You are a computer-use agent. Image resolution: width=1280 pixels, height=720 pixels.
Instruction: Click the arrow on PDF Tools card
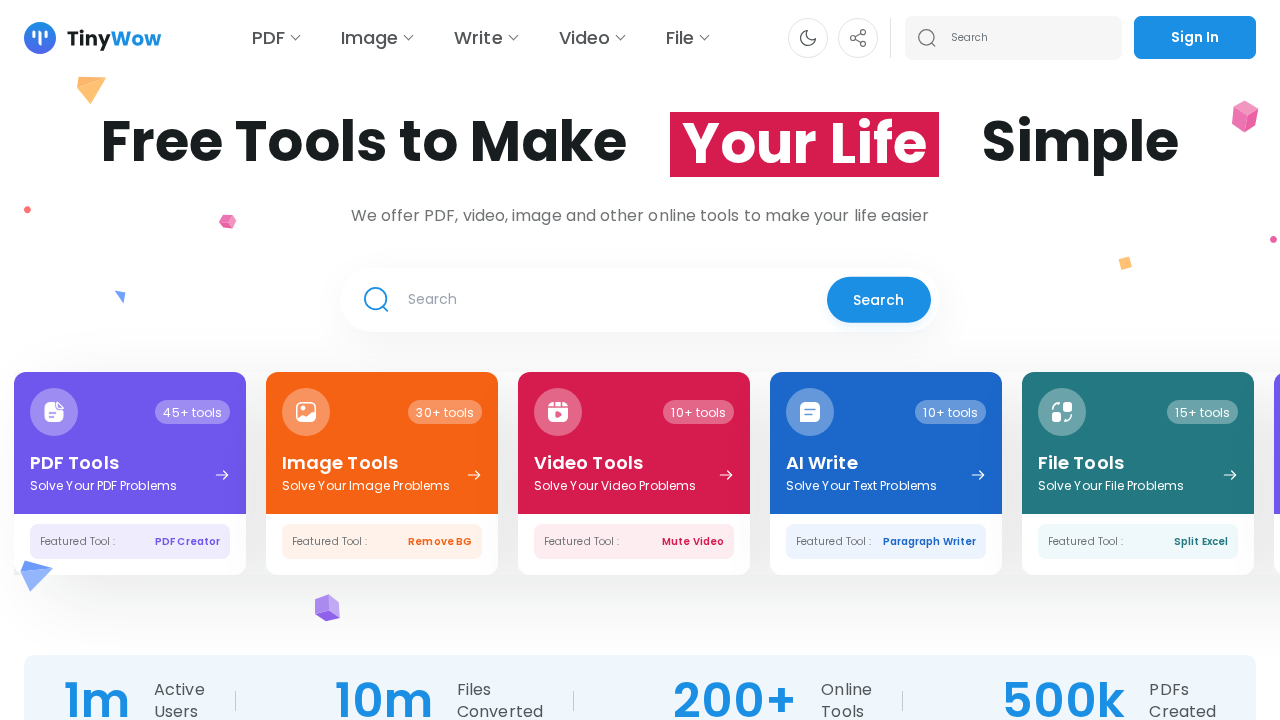(222, 475)
